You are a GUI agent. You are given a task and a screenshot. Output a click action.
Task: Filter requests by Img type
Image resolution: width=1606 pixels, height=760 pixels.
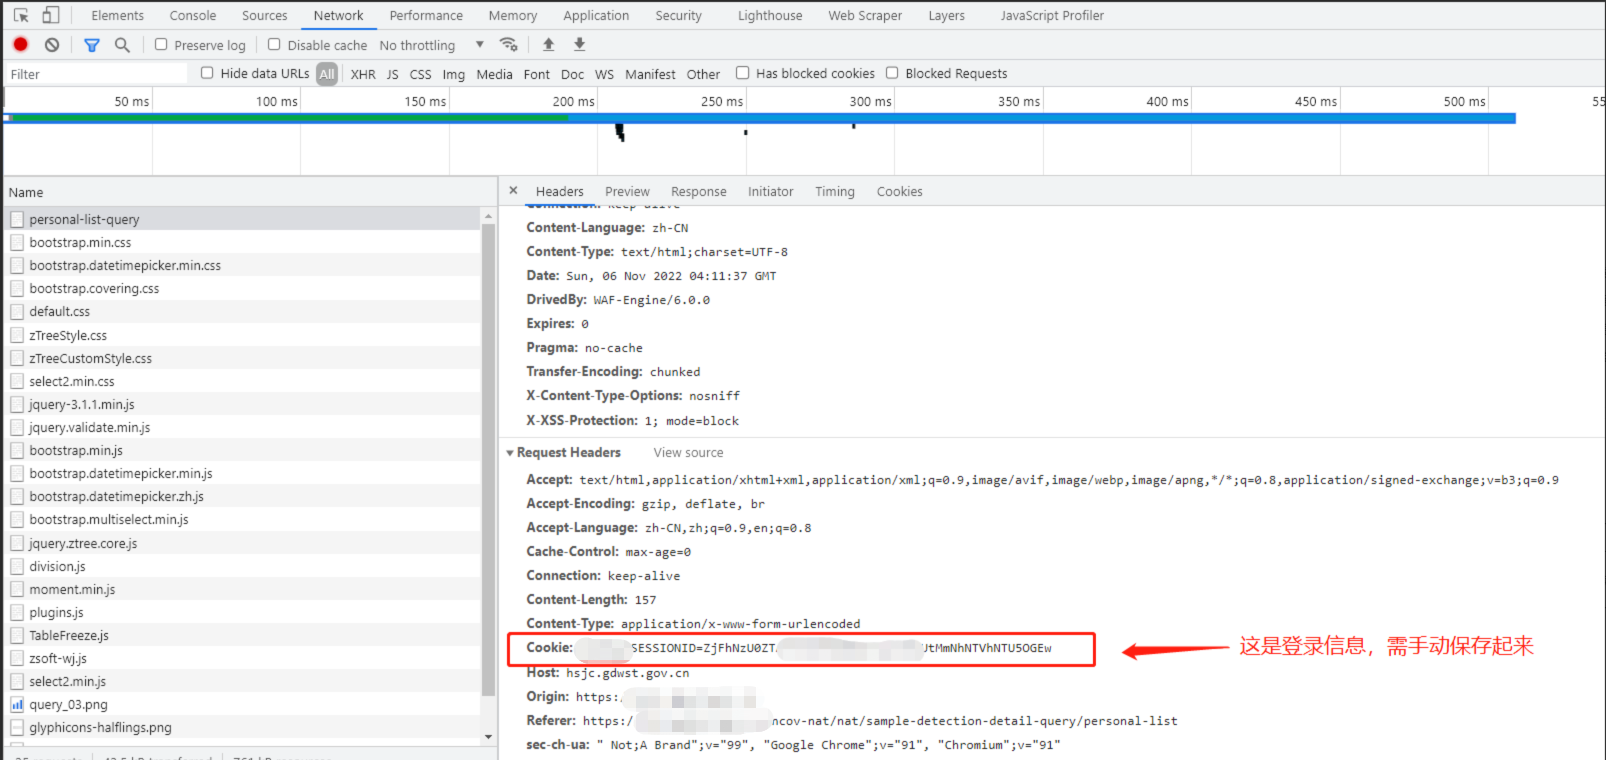click(x=454, y=74)
